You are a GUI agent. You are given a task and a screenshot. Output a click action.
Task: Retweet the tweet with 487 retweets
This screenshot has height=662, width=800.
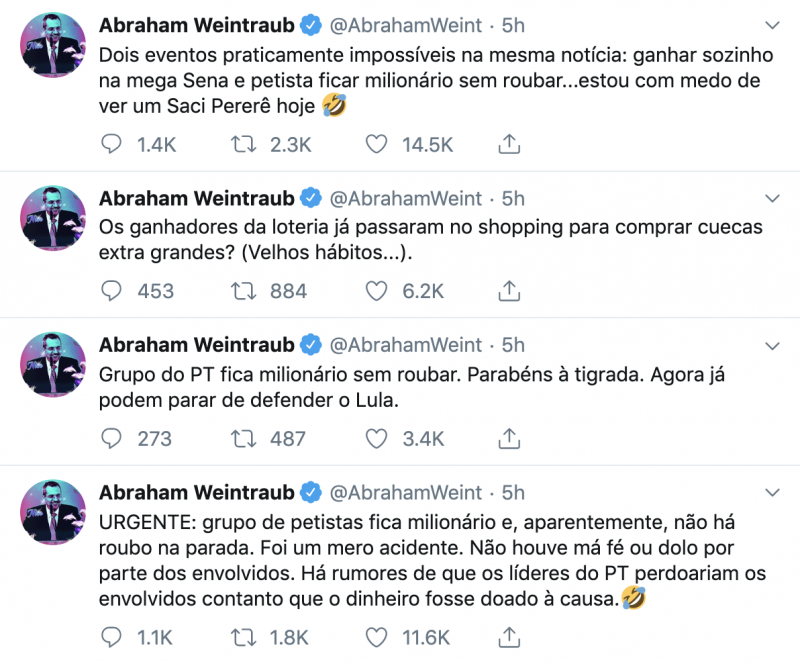click(x=240, y=438)
